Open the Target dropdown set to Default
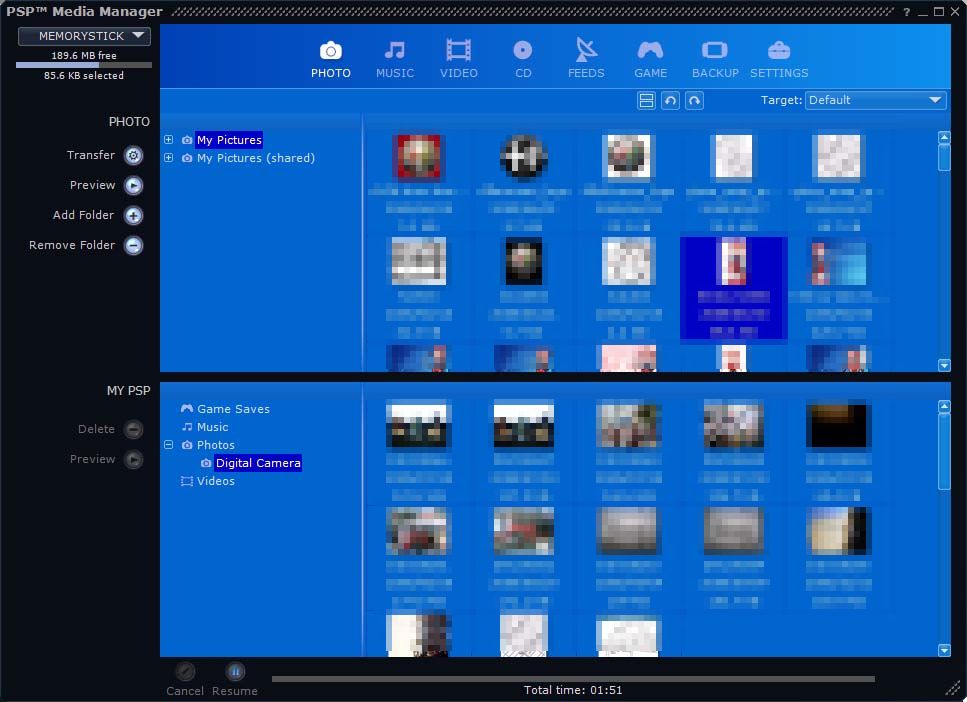 coord(875,101)
